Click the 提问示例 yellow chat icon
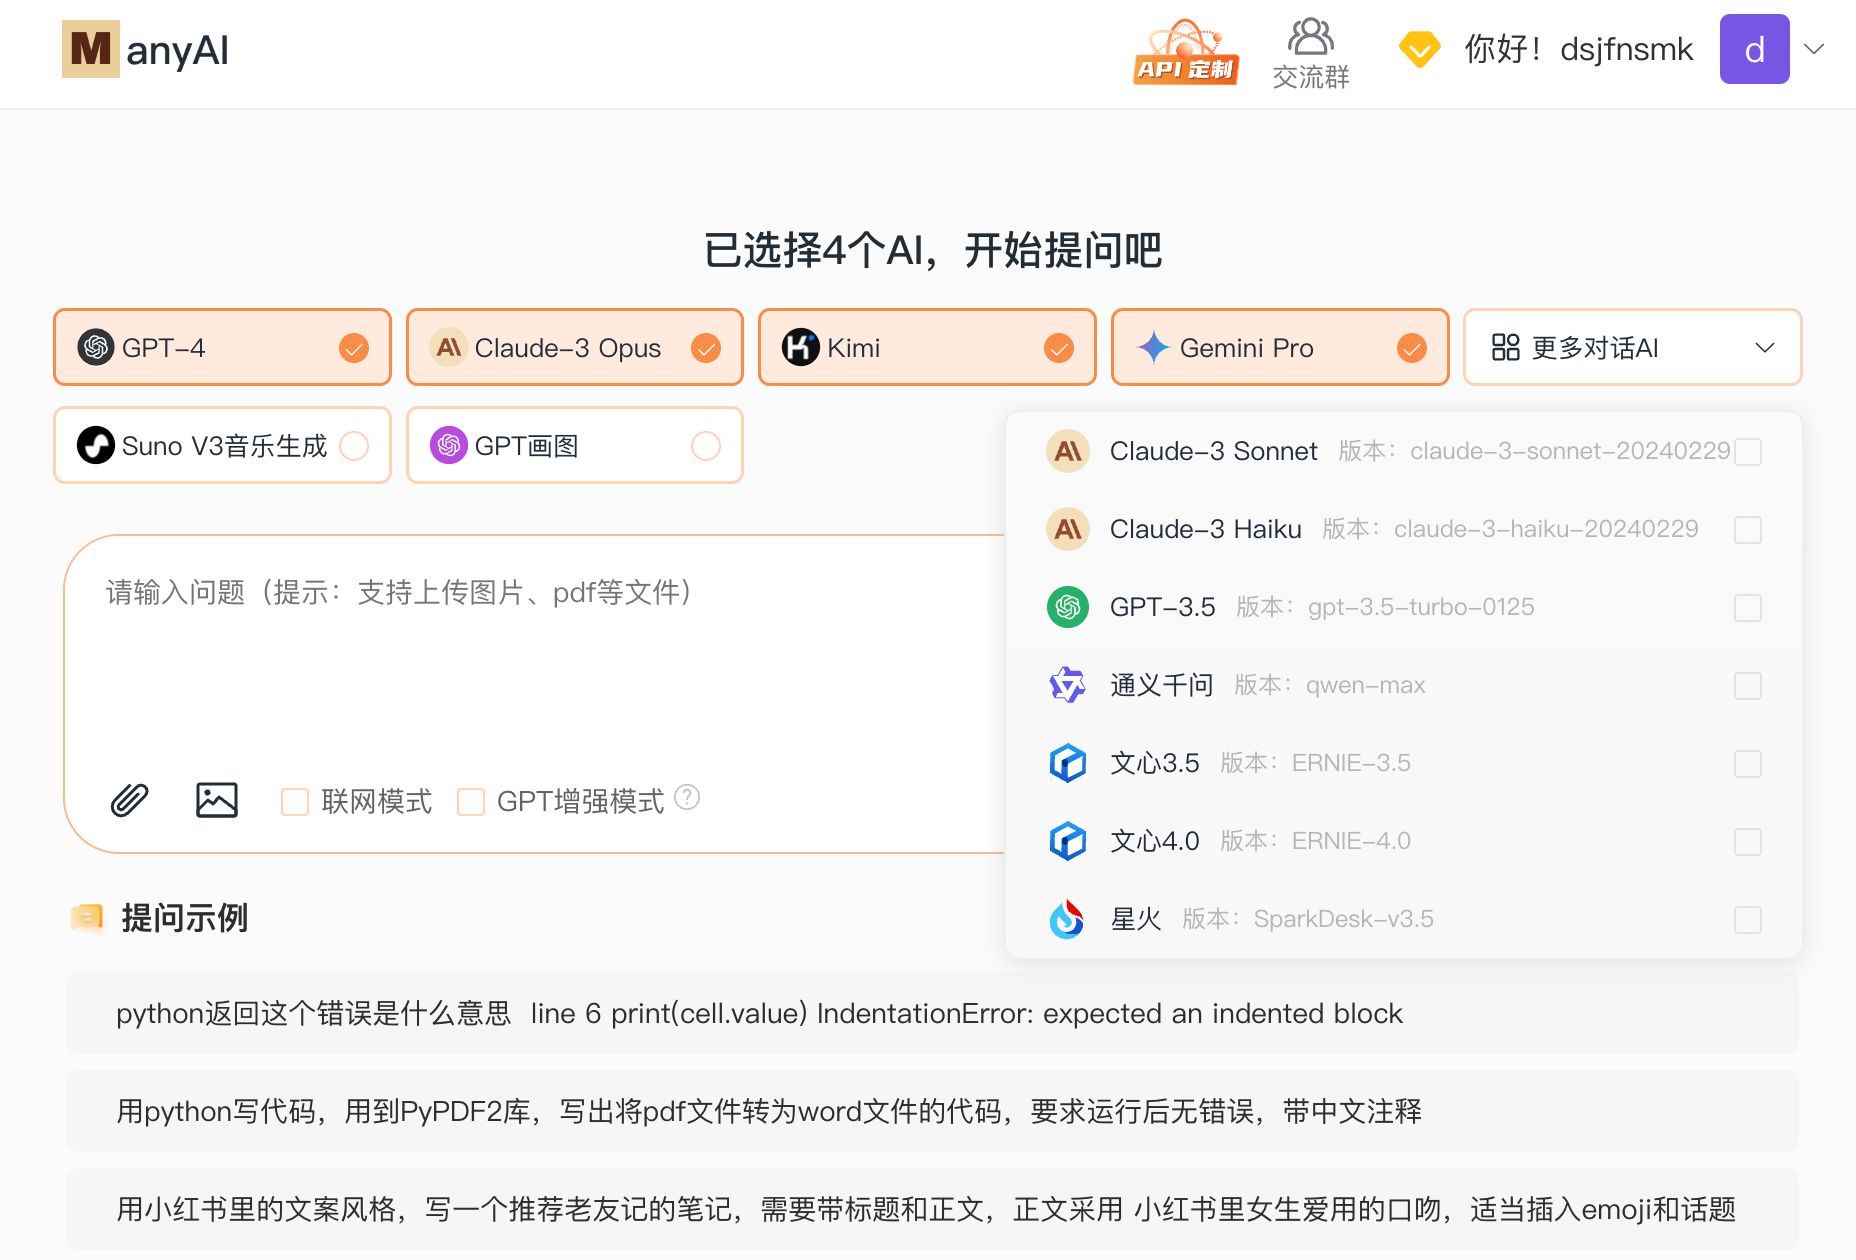The height and width of the screenshot is (1260, 1856). (x=87, y=917)
